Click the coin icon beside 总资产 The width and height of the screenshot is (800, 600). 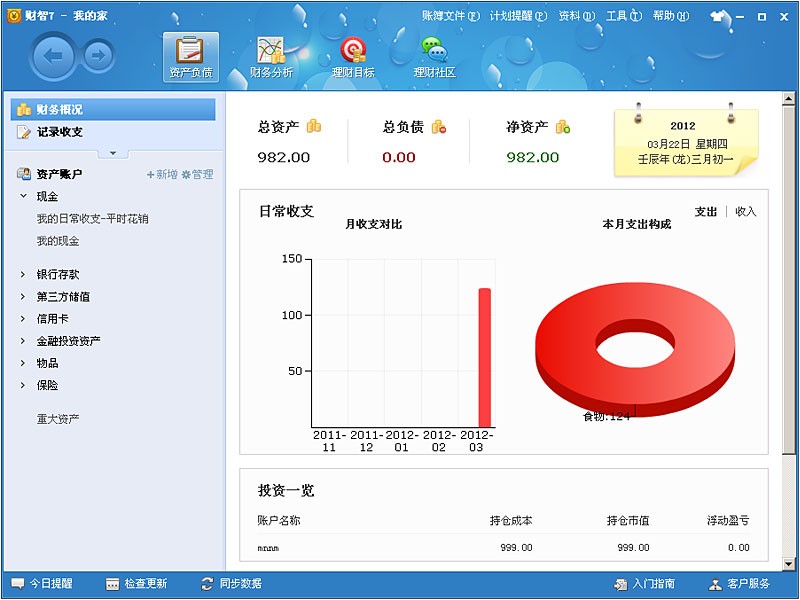[x=314, y=126]
